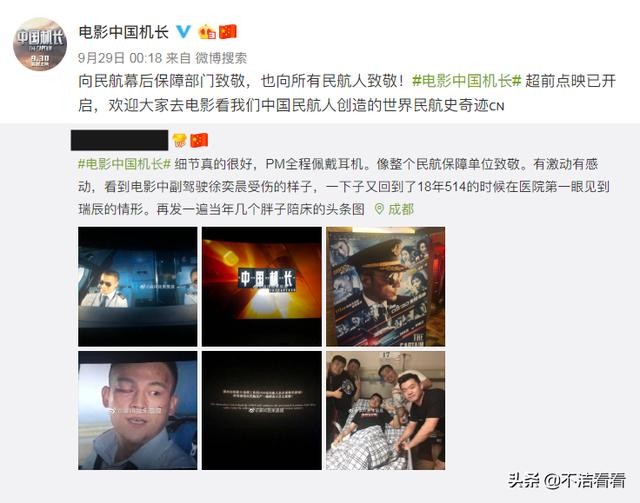Screen dimensions: 640x503
Task: Click the 微博搜索 source link
Action: 221,58
